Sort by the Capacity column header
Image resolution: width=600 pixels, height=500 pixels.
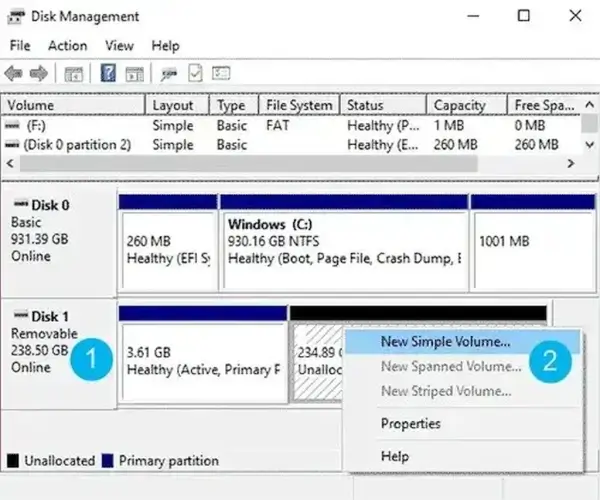point(467,105)
